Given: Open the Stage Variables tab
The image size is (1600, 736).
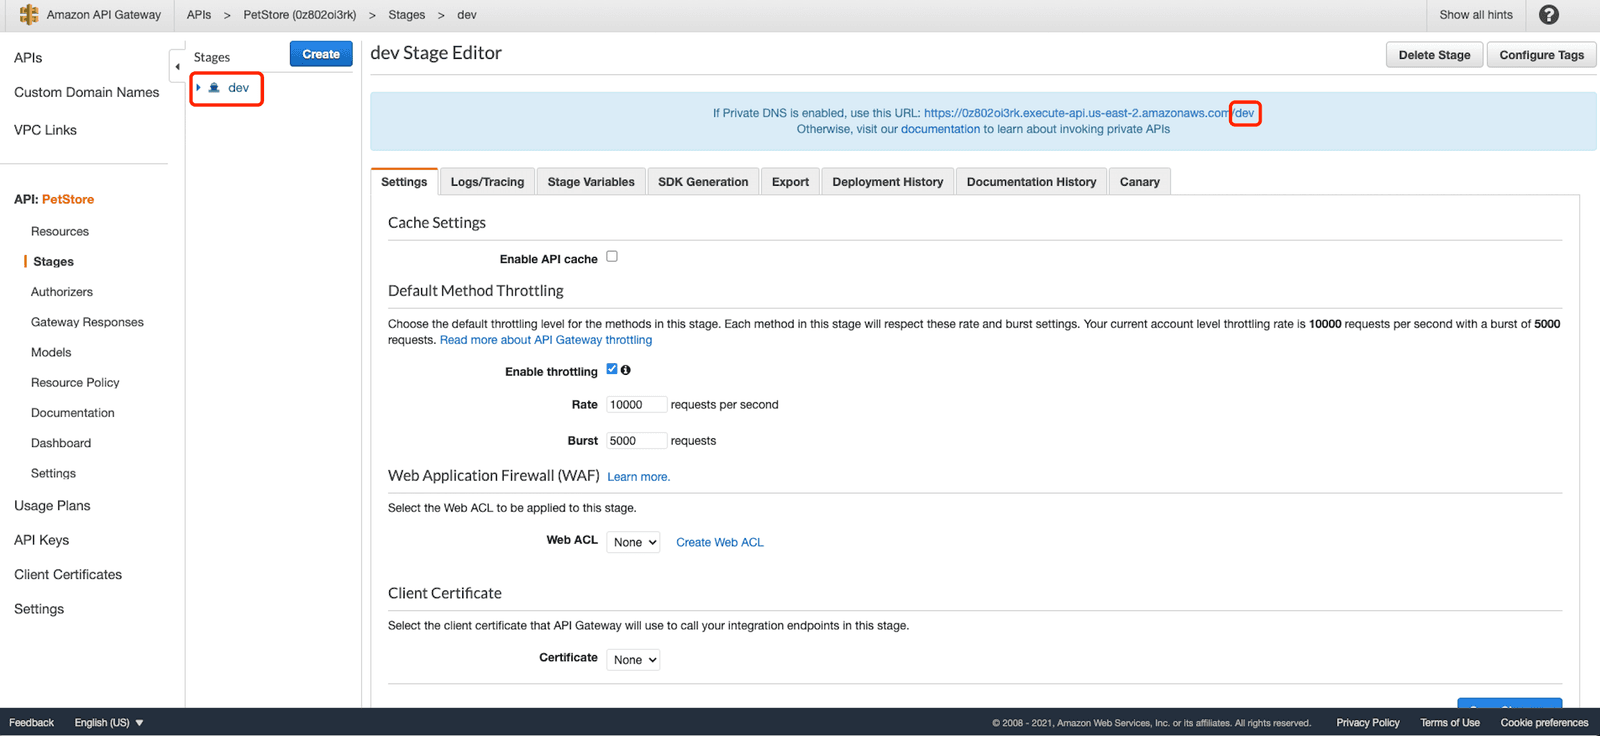Looking at the screenshot, I should tap(591, 182).
